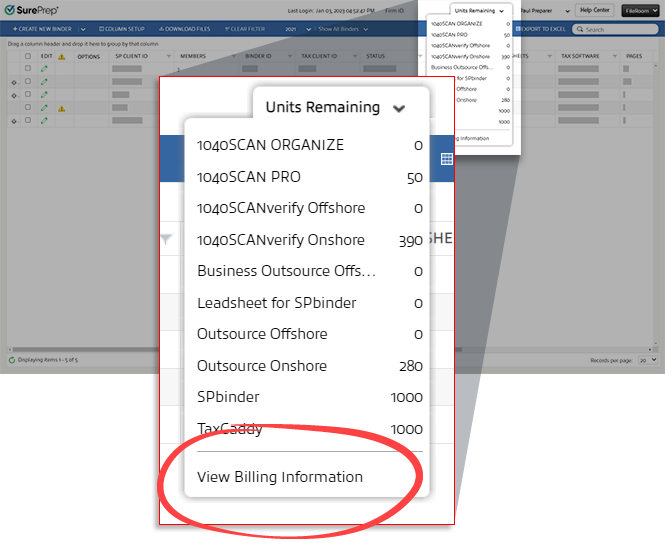Expand the third binder row
The height and width of the screenshot is (548, 665).
coord(14,96)
